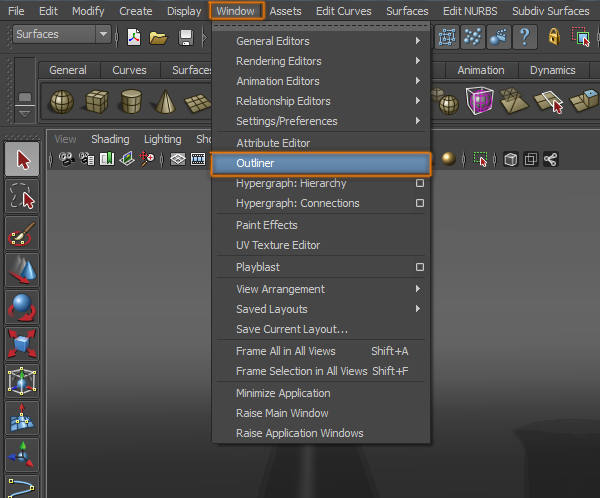This screenshot has width=600, height=498.
Task: Select the Scale tool cube icon
Action: pos(22,344)
